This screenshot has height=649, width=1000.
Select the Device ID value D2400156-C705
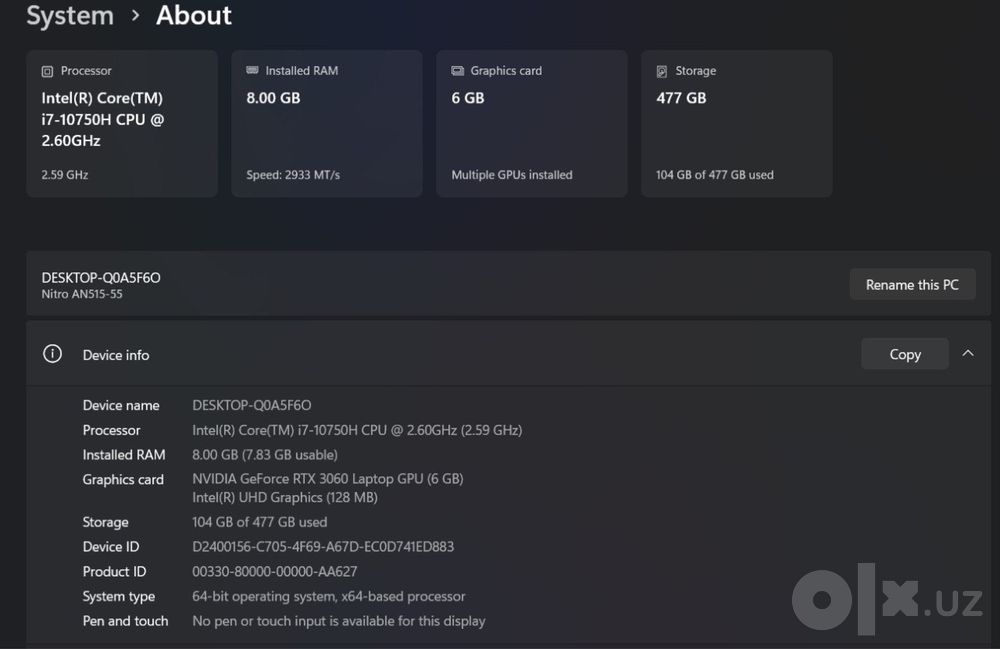tap(323, 547)
